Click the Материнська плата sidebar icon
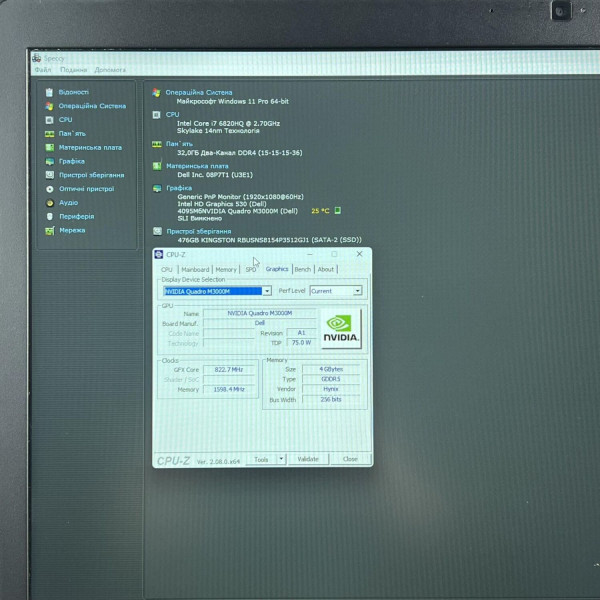 (50, 148)
